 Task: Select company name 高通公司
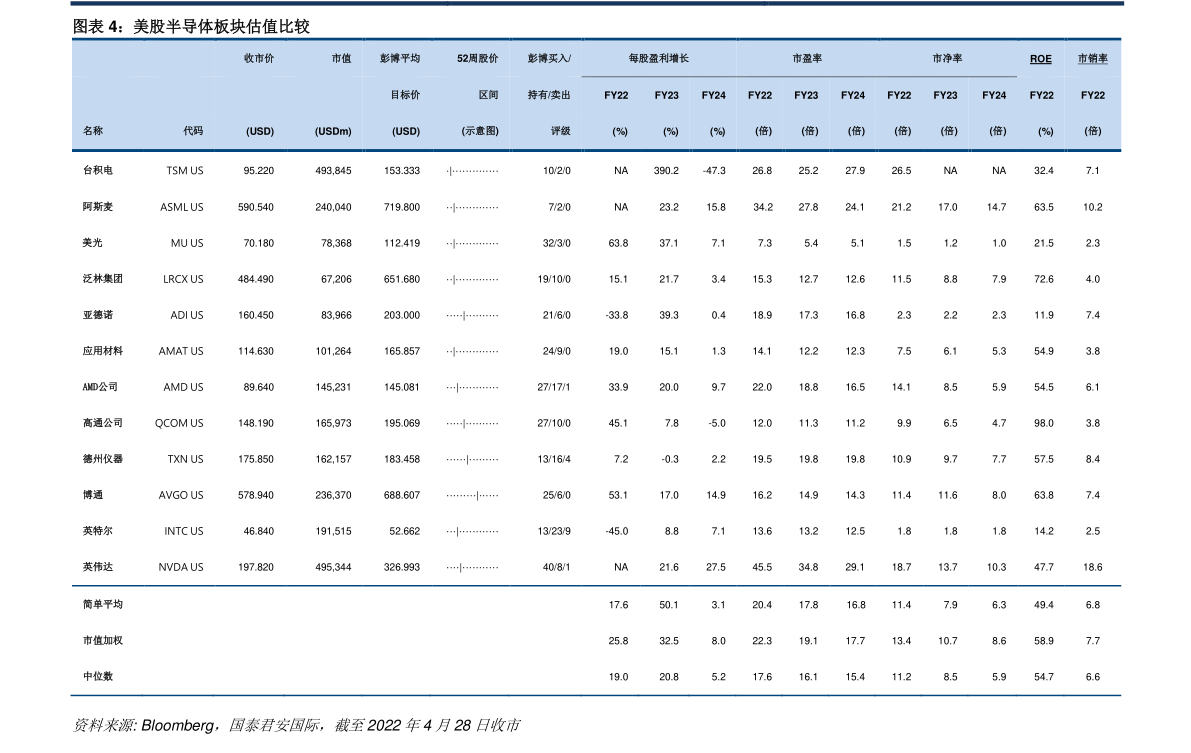pos(103,422)
